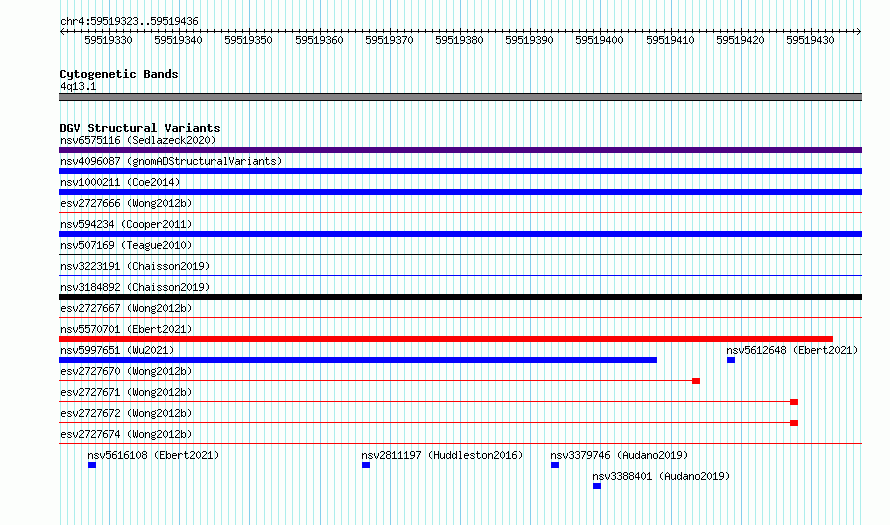
Task: Select small blue nsv3388401 variant marker
Action: click(597, 486)
